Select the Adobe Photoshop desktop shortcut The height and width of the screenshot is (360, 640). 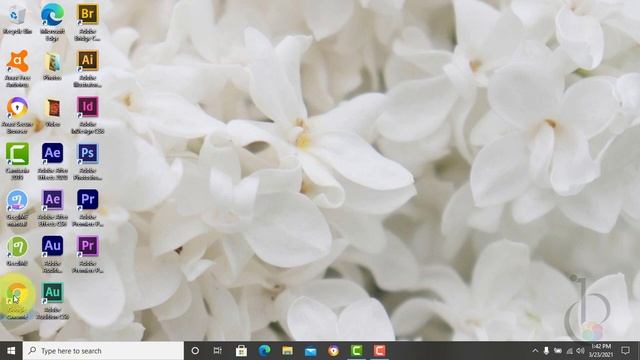(88, 161)
